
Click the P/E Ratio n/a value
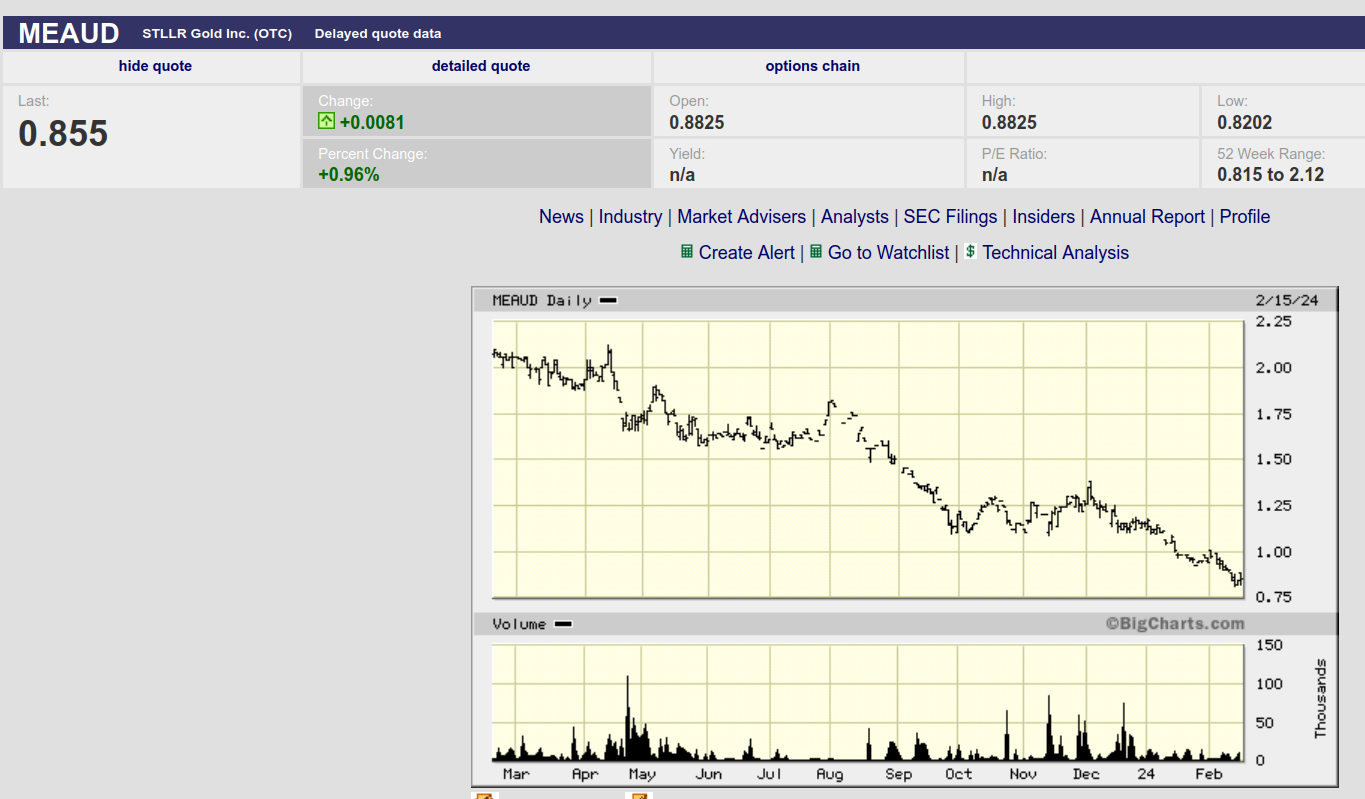click(995, 175)
